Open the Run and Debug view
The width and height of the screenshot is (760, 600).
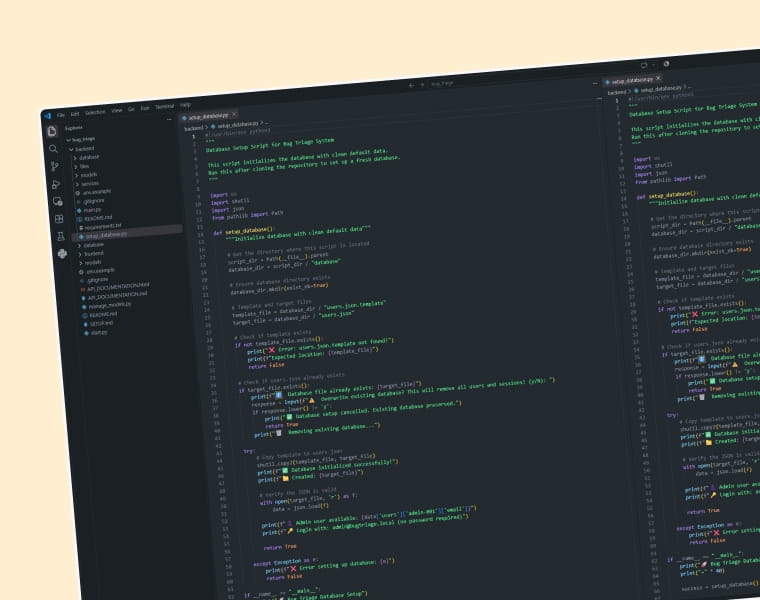pos(56,184)
